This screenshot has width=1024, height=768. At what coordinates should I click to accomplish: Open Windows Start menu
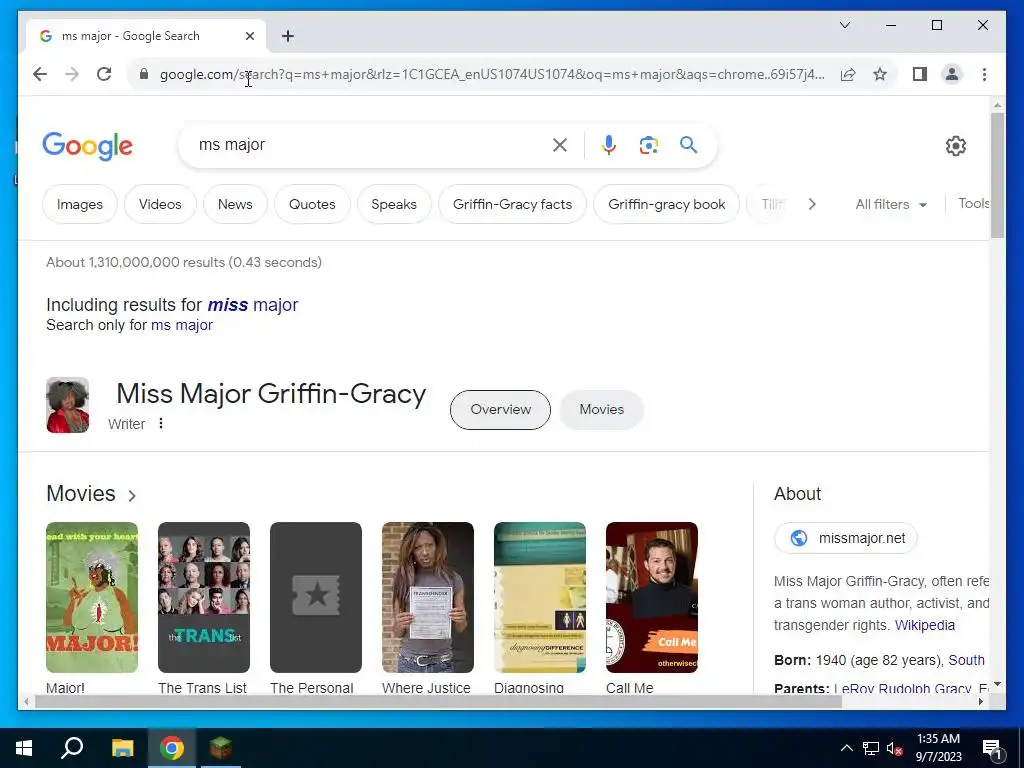pos(24,748)
